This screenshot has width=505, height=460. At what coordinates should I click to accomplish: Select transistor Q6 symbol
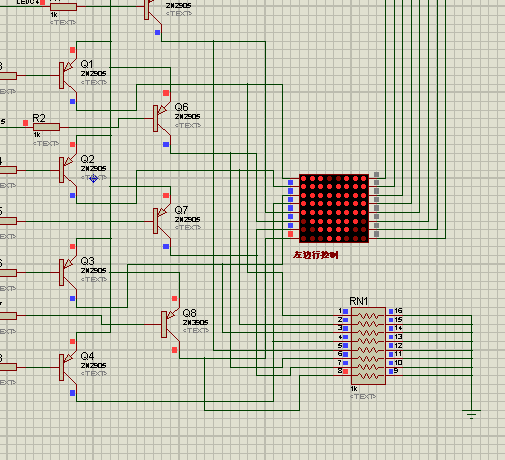tap(162, 118)
